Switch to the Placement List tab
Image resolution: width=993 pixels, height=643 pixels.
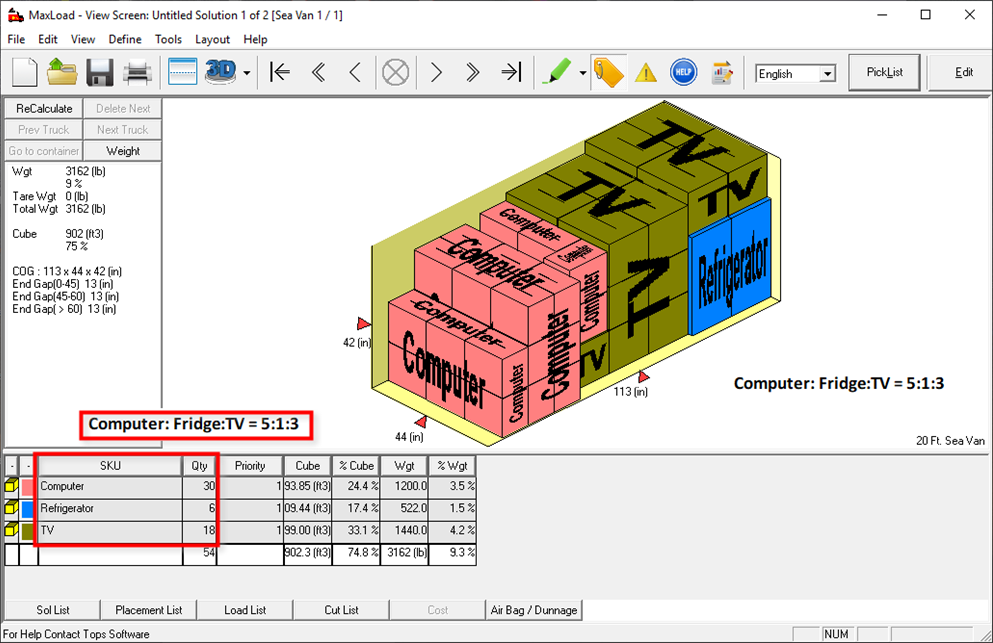[149, 610]
